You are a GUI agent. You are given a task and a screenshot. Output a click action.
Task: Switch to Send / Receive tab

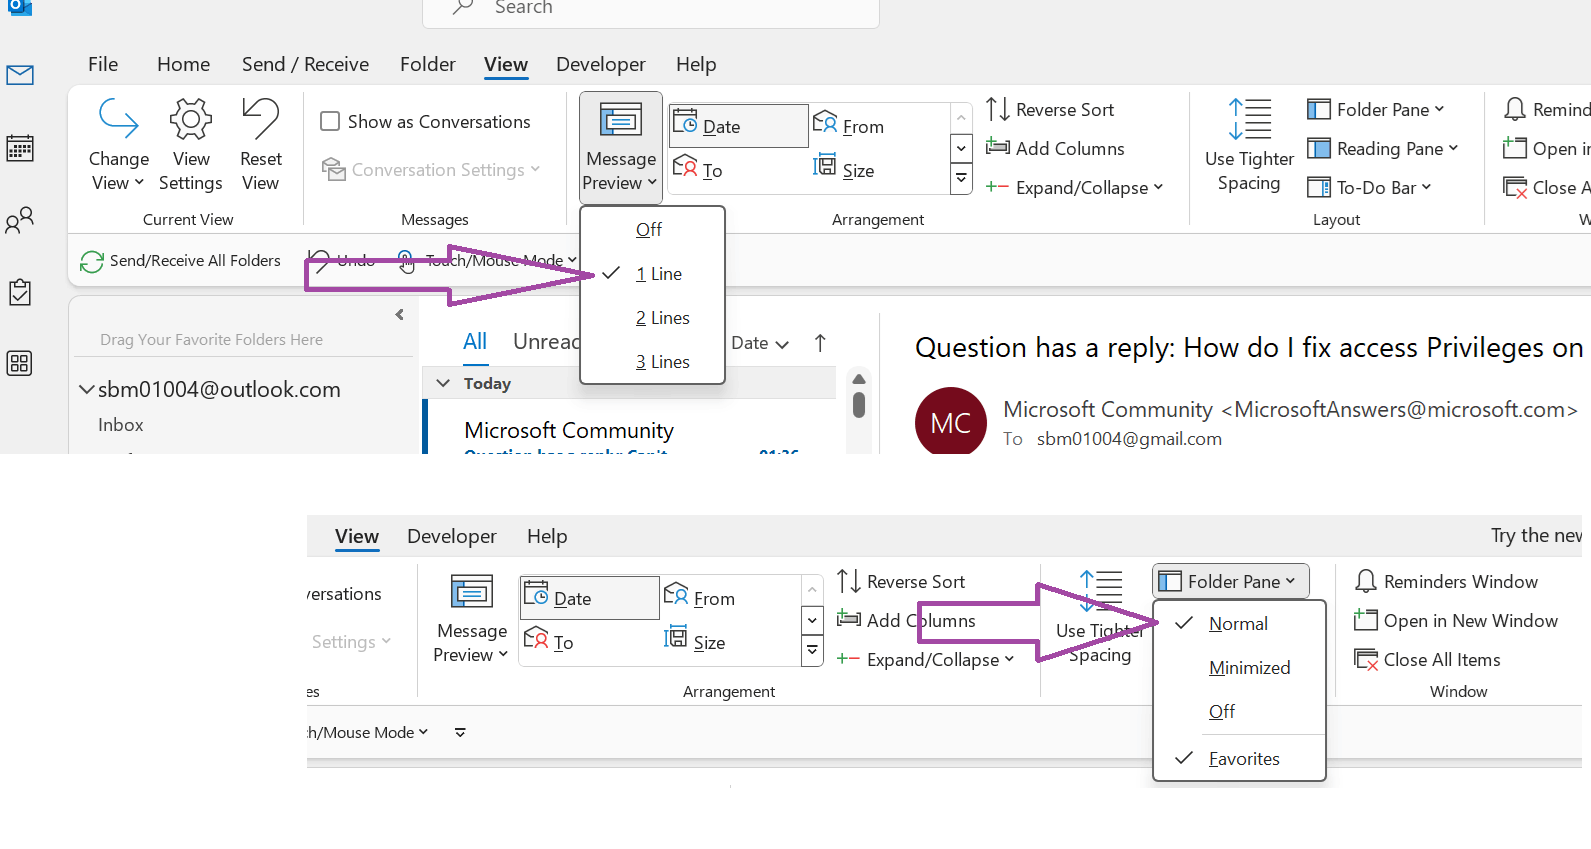305,64
